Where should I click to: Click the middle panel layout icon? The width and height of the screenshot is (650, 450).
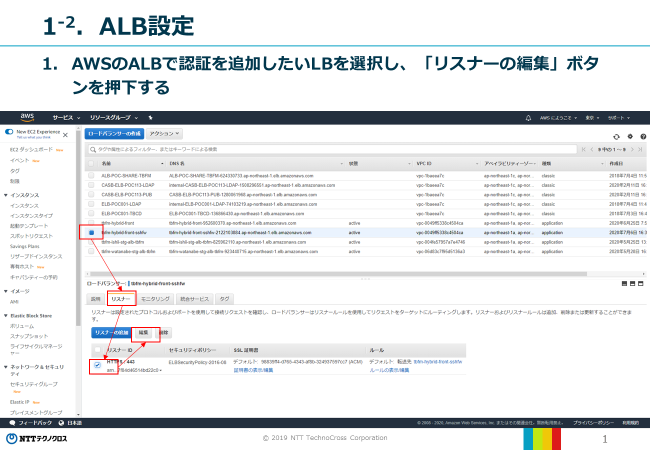pyautogui.click(x=633, y=283)
